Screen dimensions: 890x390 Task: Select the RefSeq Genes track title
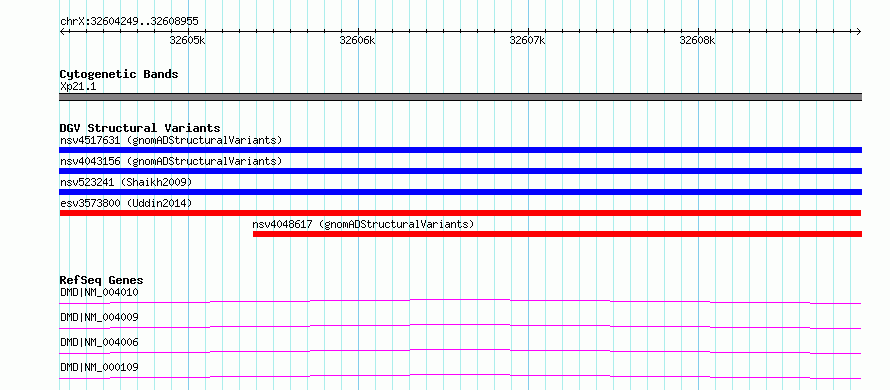click(x=102, y=280)
